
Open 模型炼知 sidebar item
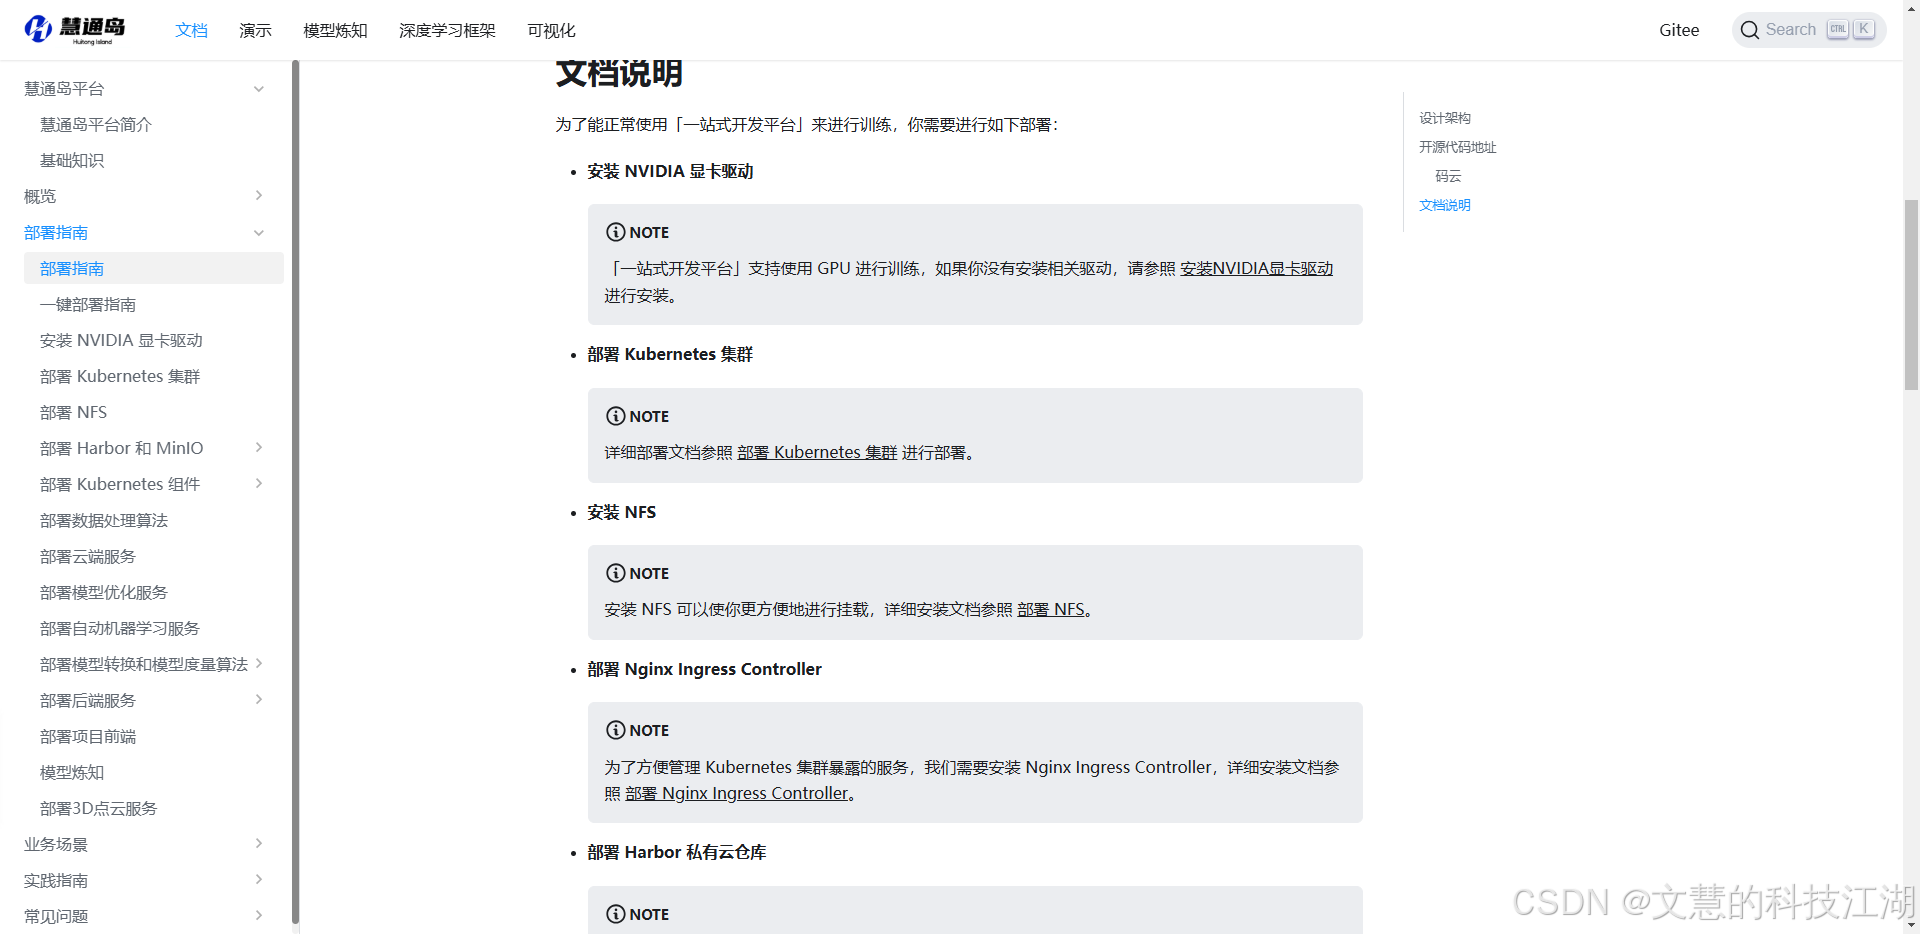[72, 773]
